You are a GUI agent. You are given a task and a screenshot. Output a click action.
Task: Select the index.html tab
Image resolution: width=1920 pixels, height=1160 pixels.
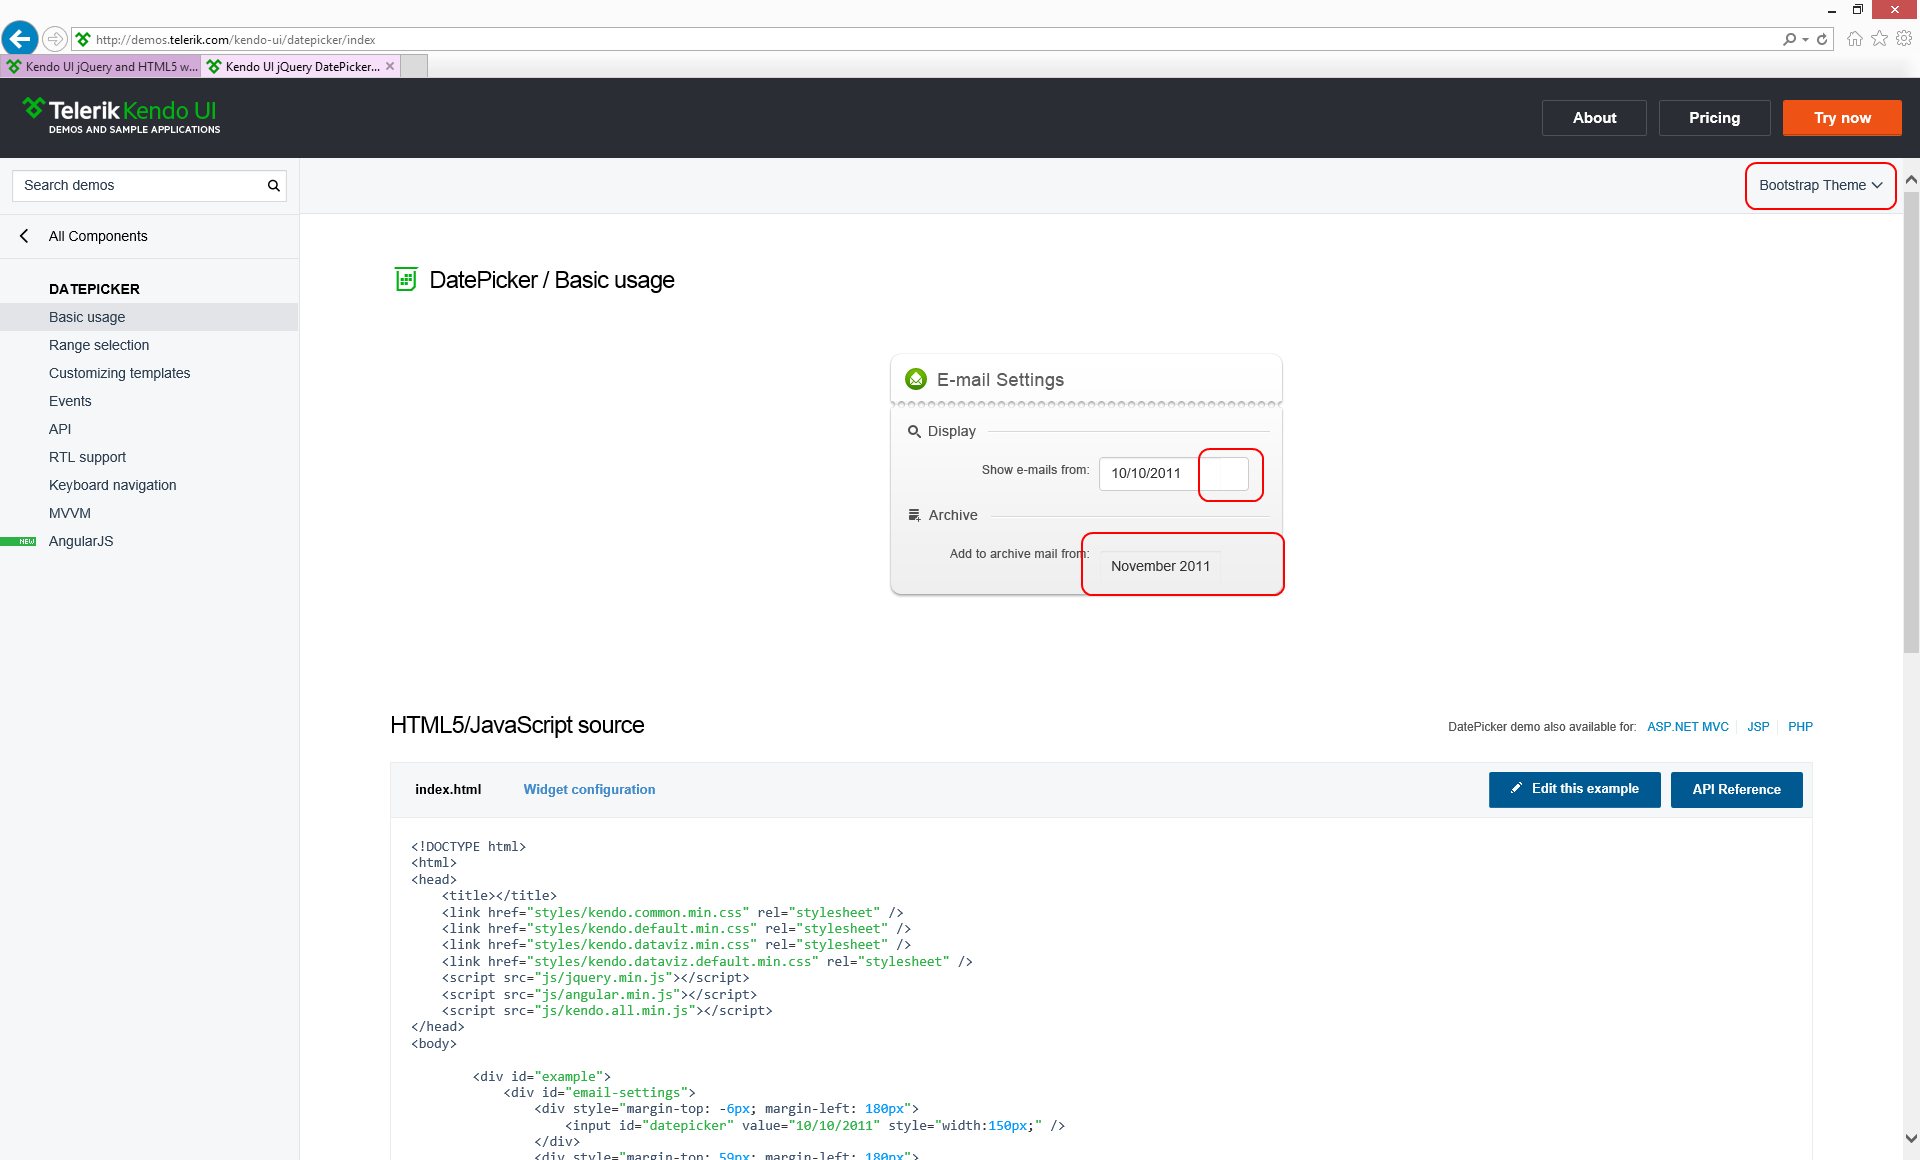pos(448,790)
